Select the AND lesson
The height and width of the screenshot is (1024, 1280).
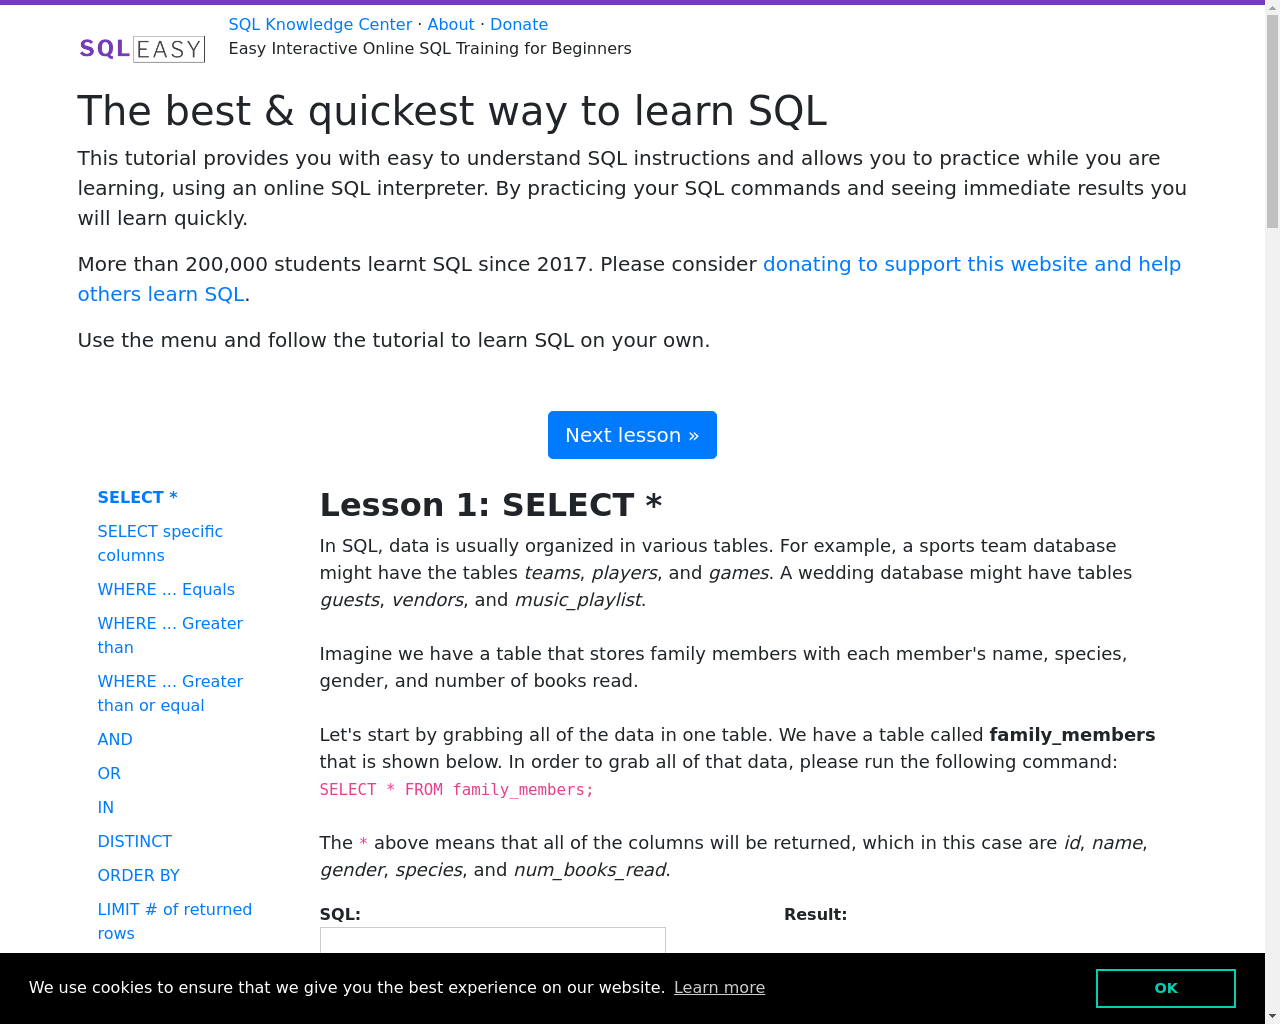pos(115,739)
